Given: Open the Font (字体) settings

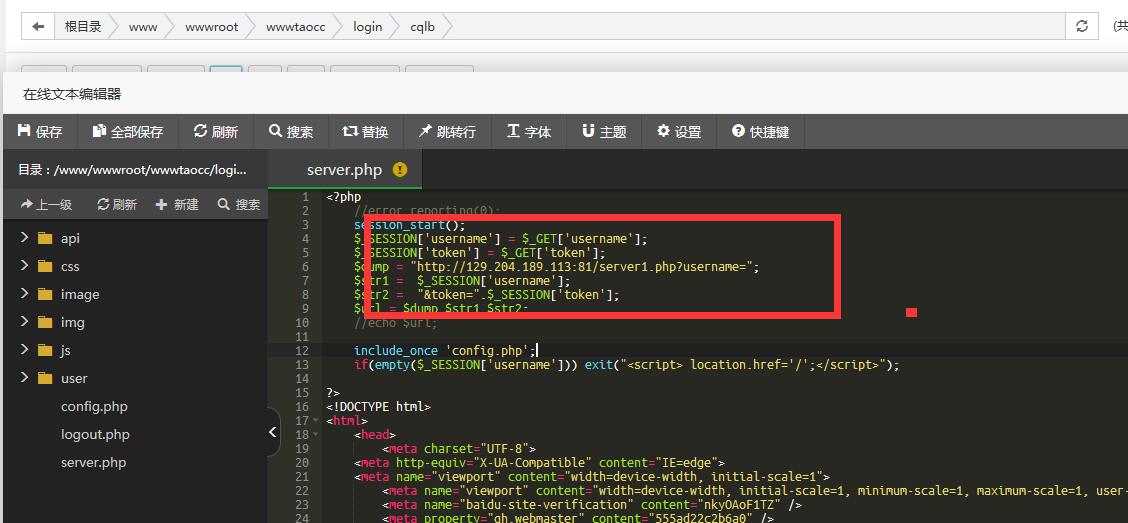Looking at the screenshot, I should click(529, 132).
